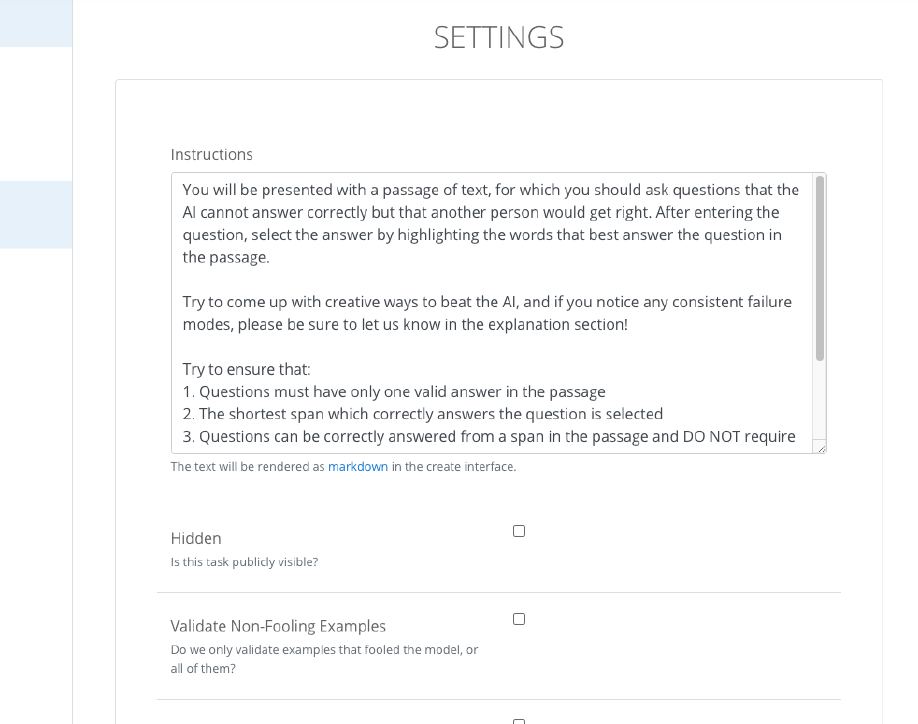Click the SETTINGS page heading
Viewport: 918px width, 724px height.
click(x=499, y=37)
